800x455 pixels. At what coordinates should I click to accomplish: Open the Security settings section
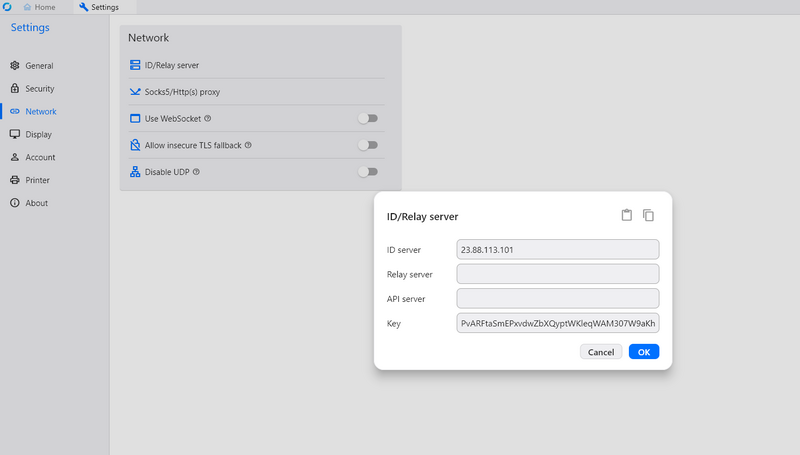pos(40,89)
